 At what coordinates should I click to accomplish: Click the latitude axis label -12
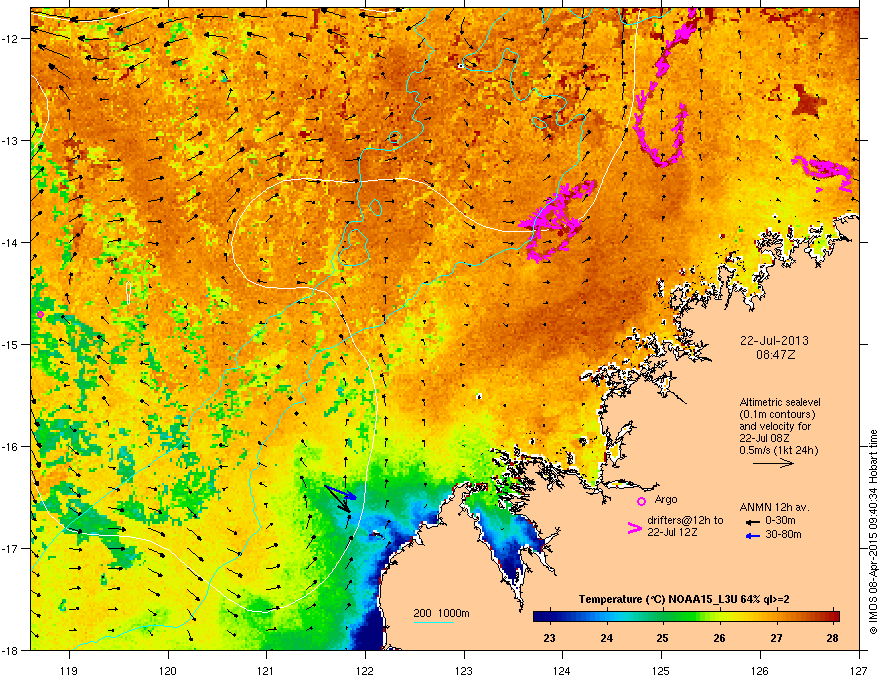(x=10, y=38)
